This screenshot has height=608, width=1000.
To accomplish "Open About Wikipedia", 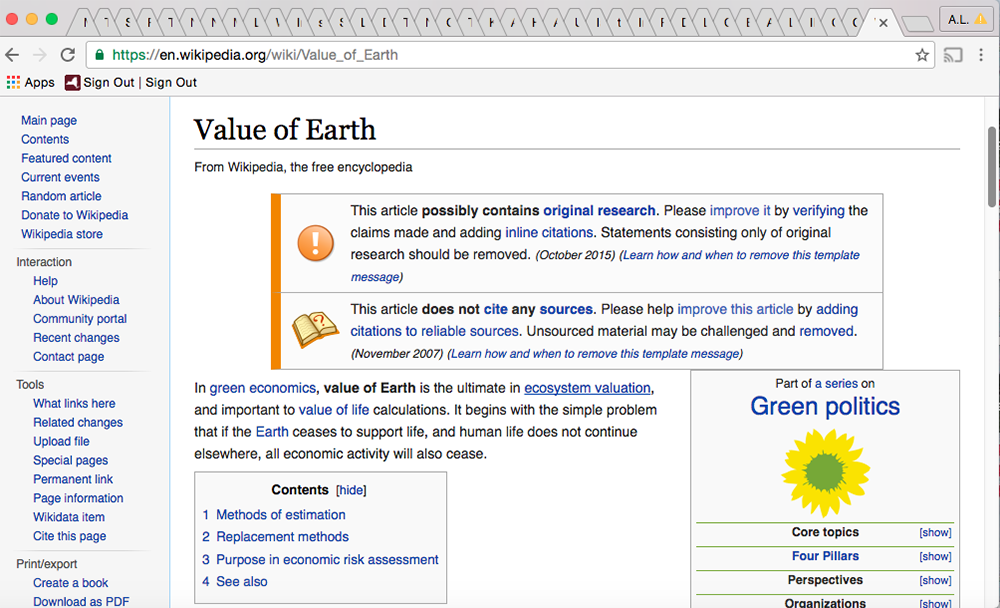I will point(76,300).
